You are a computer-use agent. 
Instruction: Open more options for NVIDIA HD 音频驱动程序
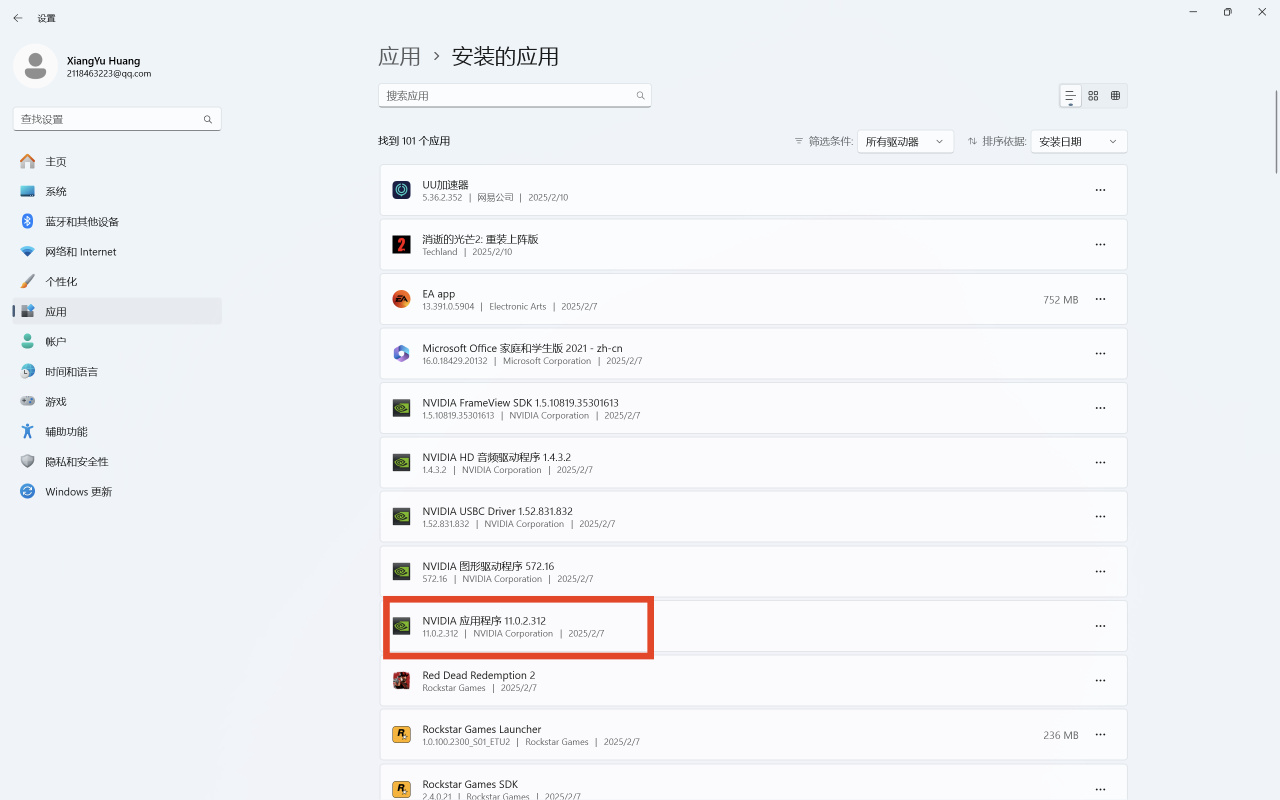[1100, 462]
